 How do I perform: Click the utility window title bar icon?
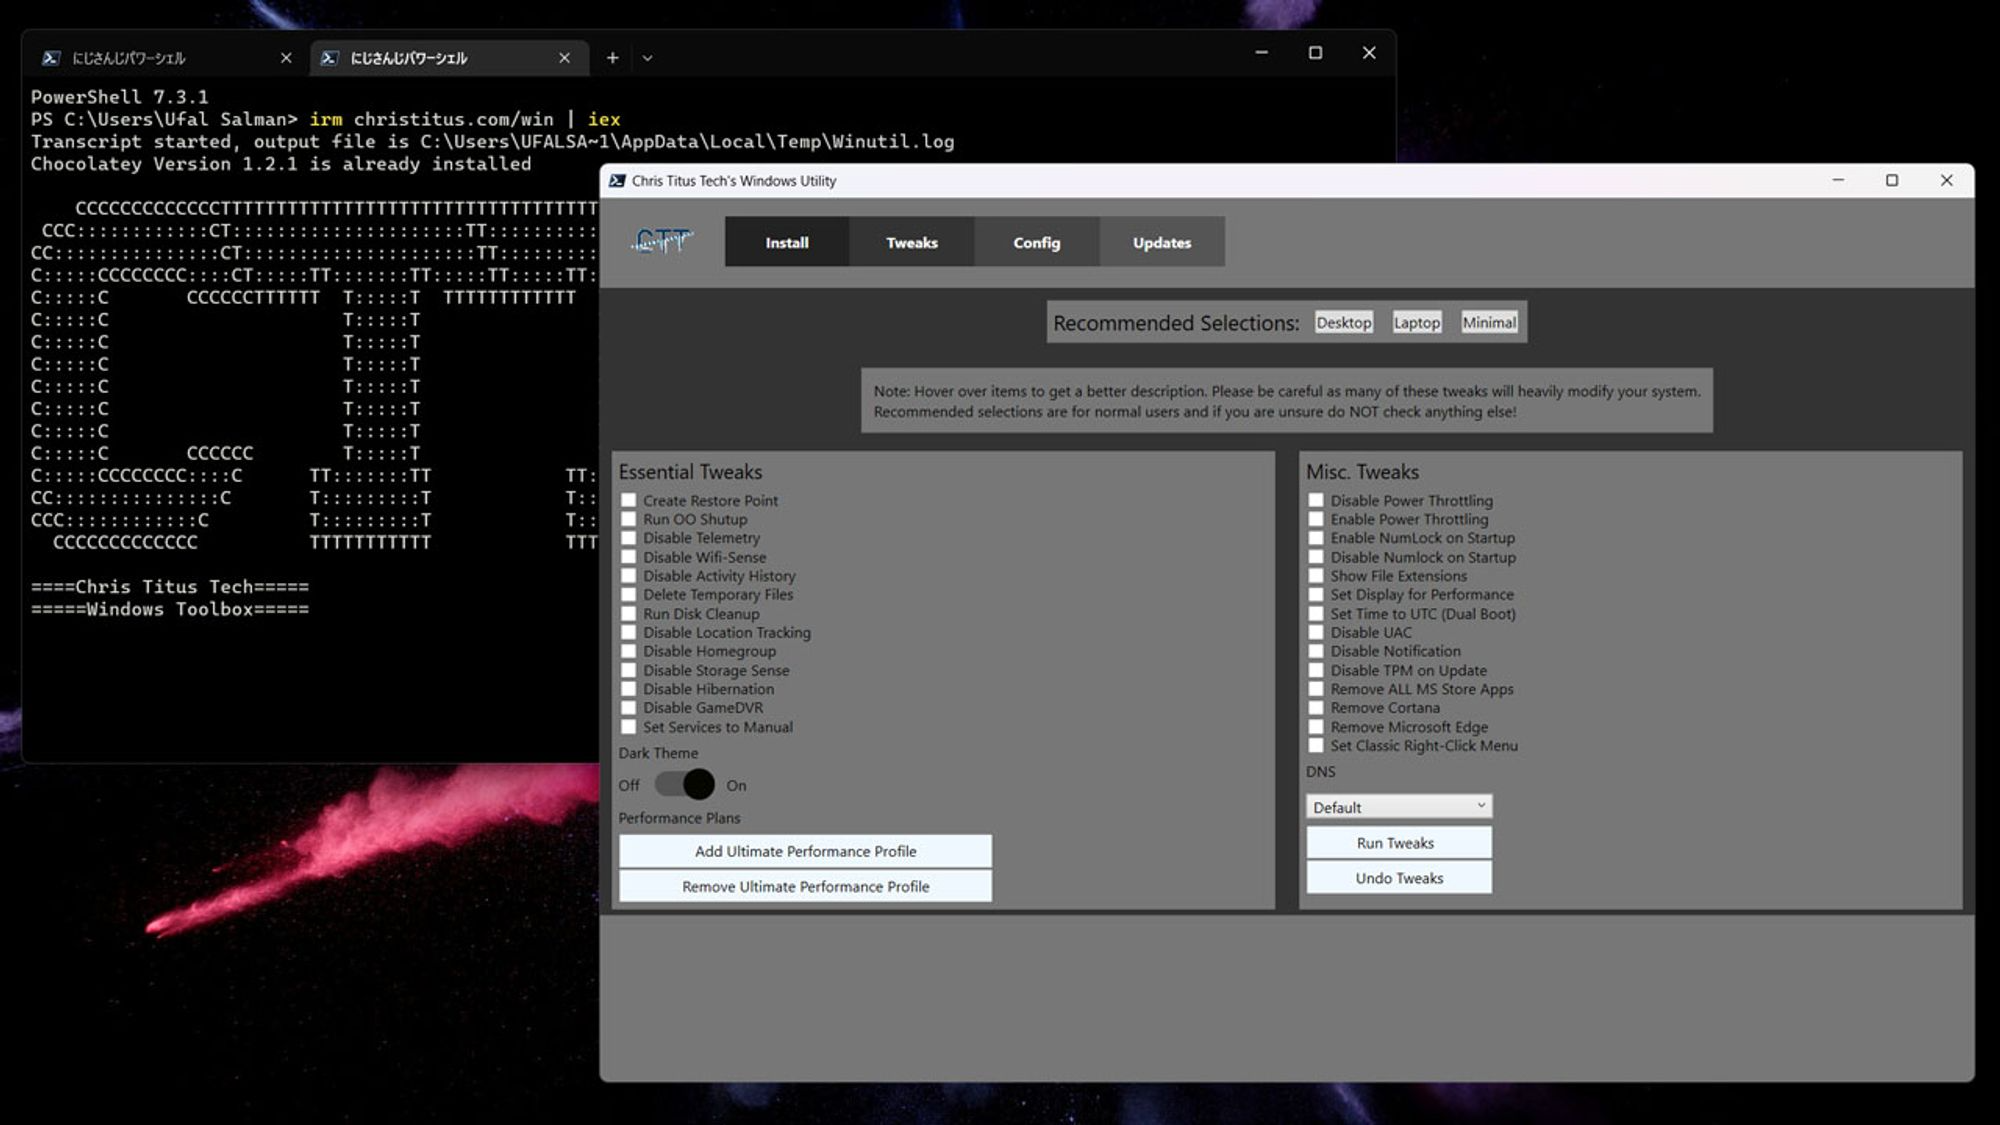pos(617,181)
